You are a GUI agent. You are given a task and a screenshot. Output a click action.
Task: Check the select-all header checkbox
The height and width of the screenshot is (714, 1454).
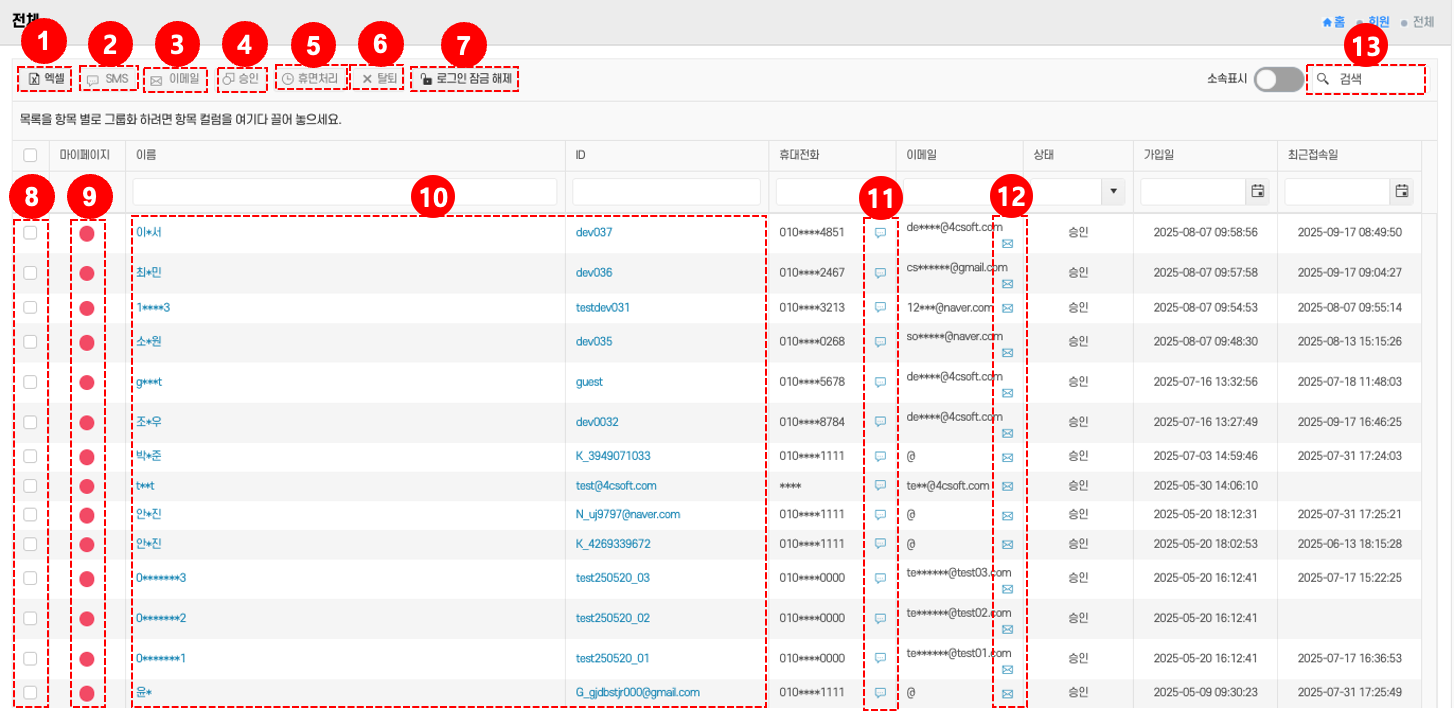coord(30,155)
